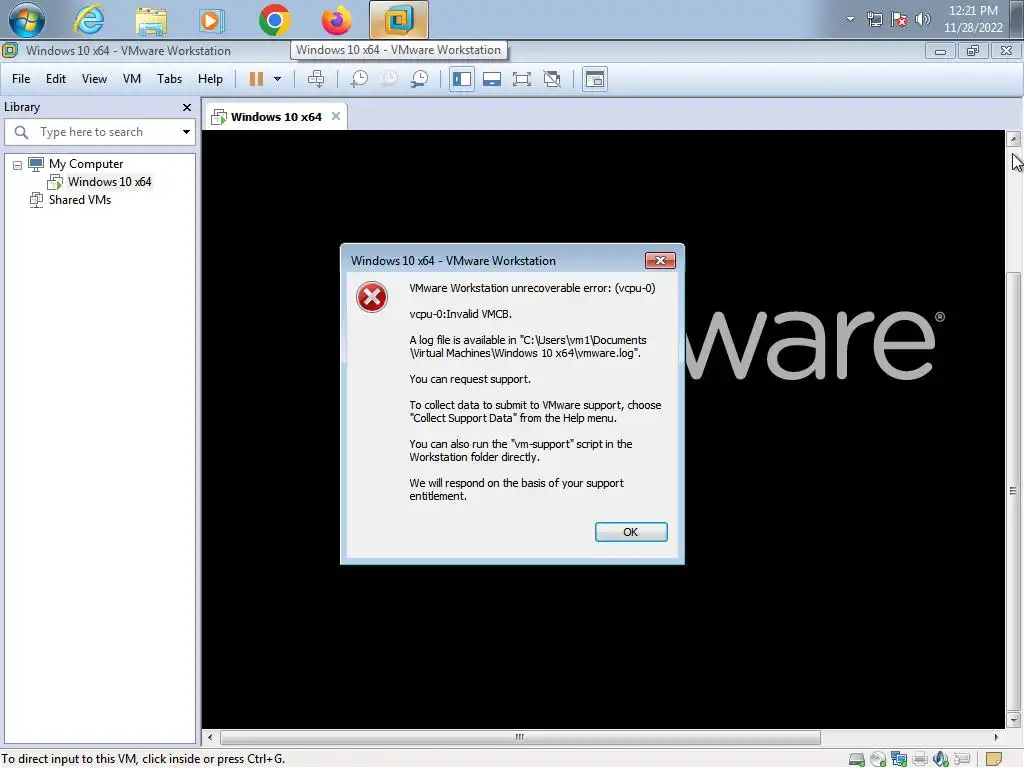Click the horizontal scrollbar left arrow
Viewport: 1024px width, 768px height.
tap(210, 737)
